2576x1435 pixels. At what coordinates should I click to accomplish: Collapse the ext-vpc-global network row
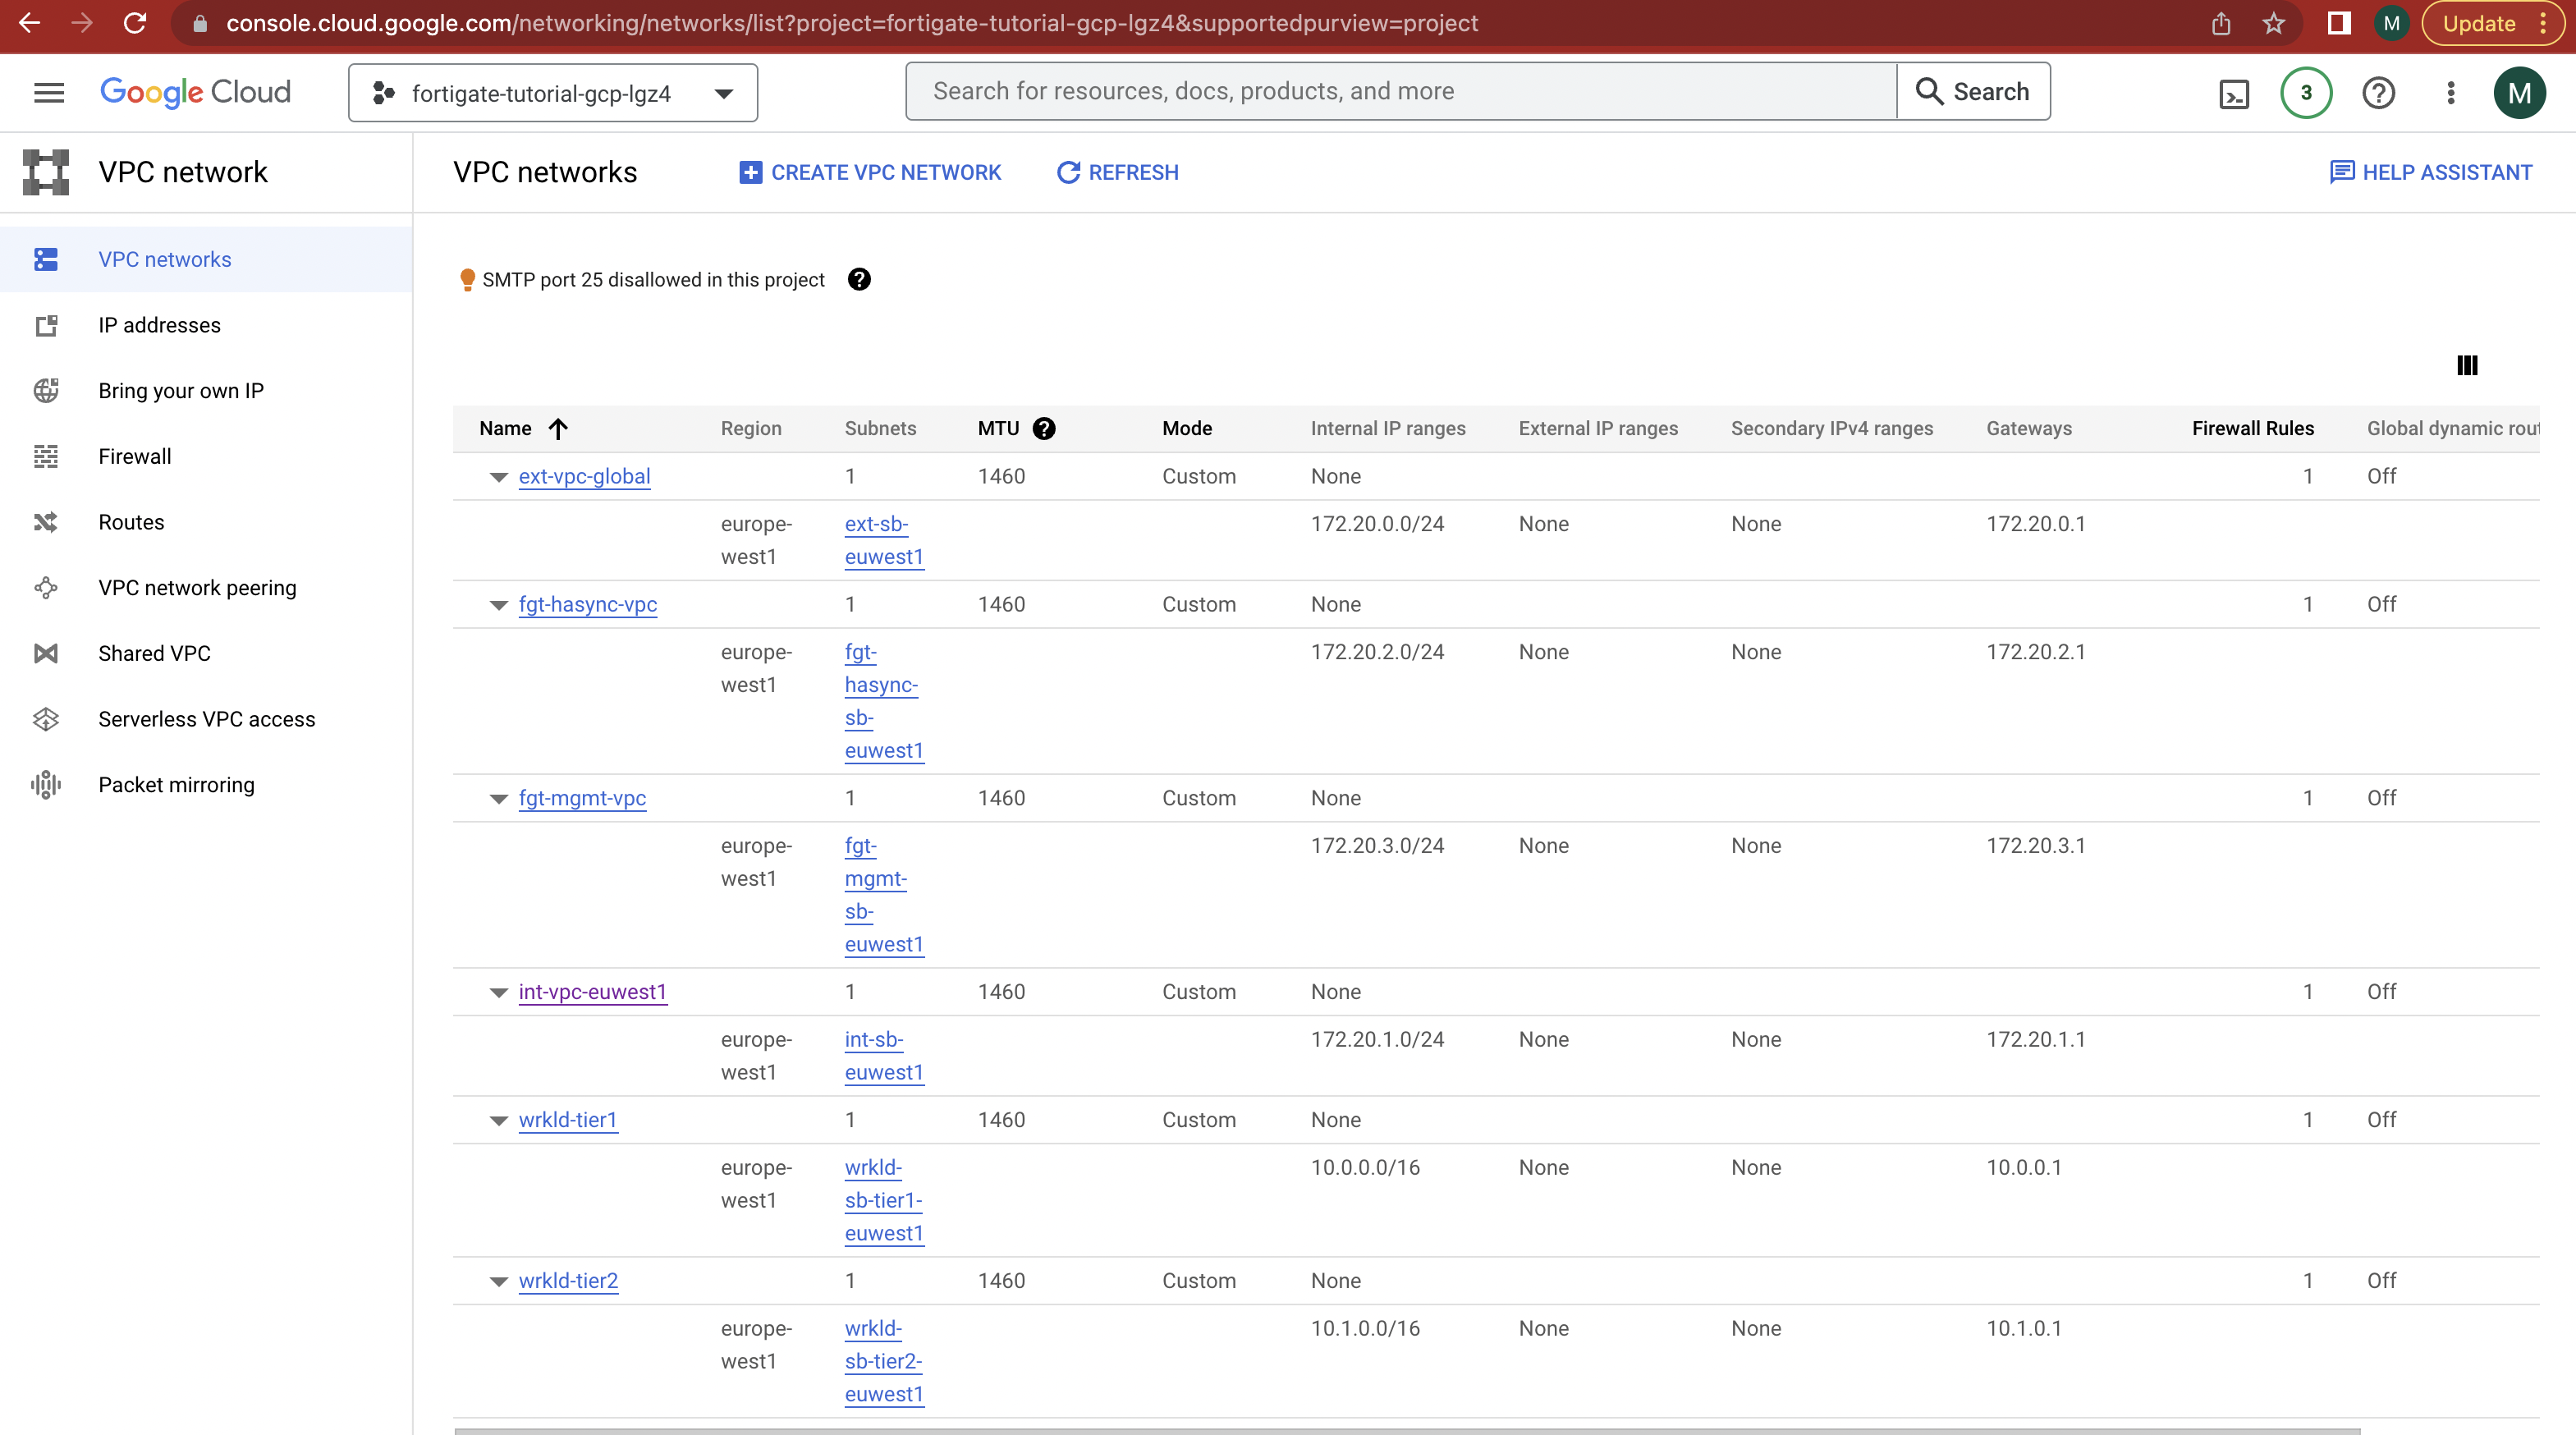tap(498, 477)
